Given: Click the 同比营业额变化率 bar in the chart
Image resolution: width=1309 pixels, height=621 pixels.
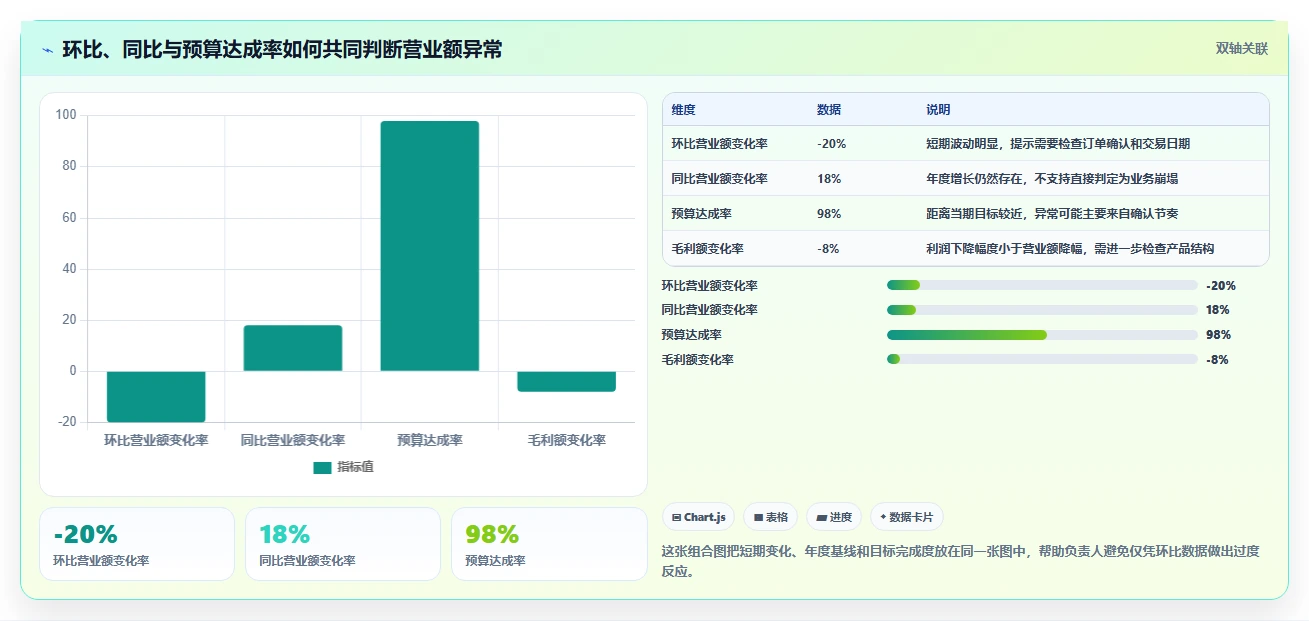Looking at the screenshot, I should (293, 348).
